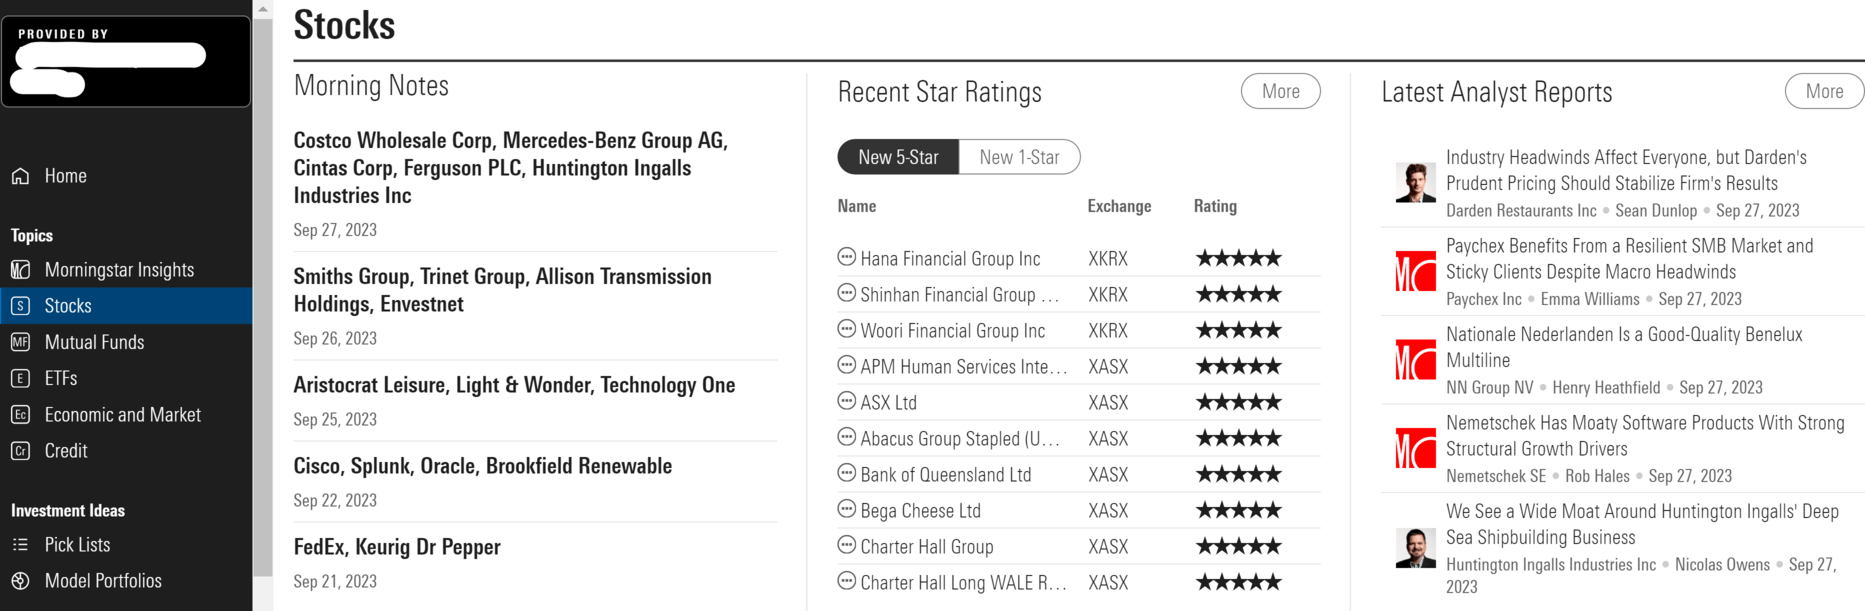The image size is (1865, 611).
Task: Click the Credit Cr icon
Action: point(20,451)
